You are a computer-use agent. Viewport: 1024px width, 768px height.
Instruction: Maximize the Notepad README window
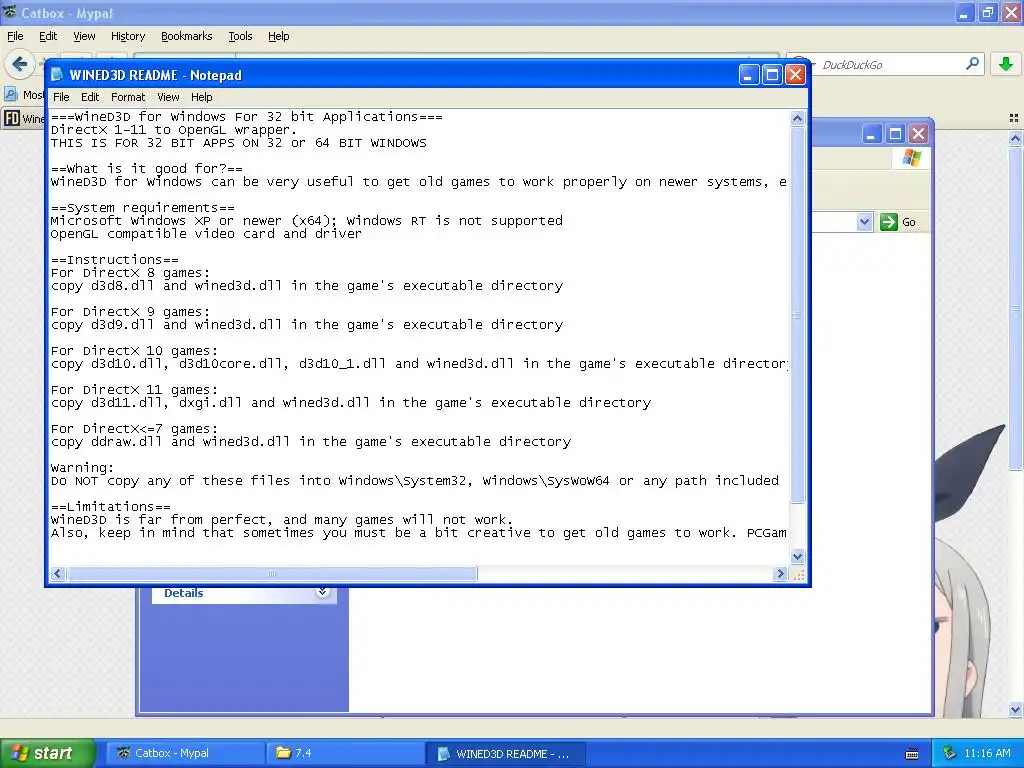772,75
